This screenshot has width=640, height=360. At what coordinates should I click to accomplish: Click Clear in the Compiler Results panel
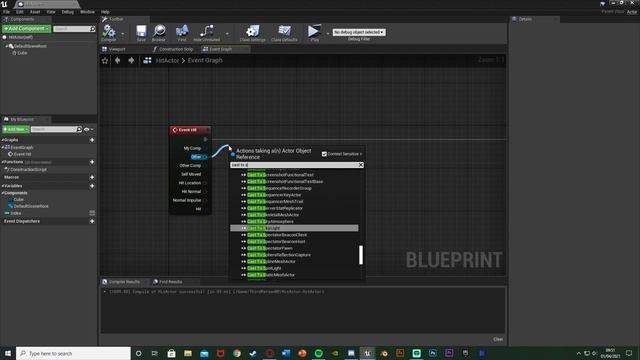[498, 339]
